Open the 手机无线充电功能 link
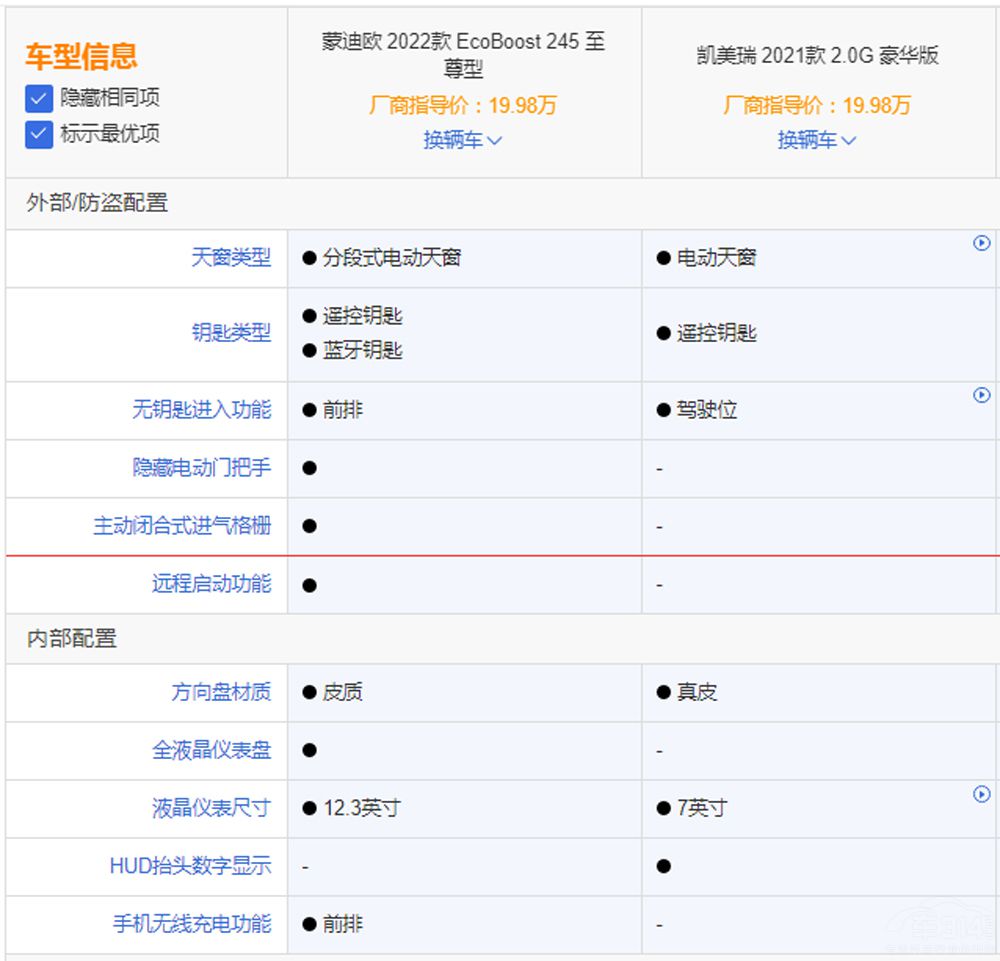Screen dimensions: 1000x961 coord(192,924)
